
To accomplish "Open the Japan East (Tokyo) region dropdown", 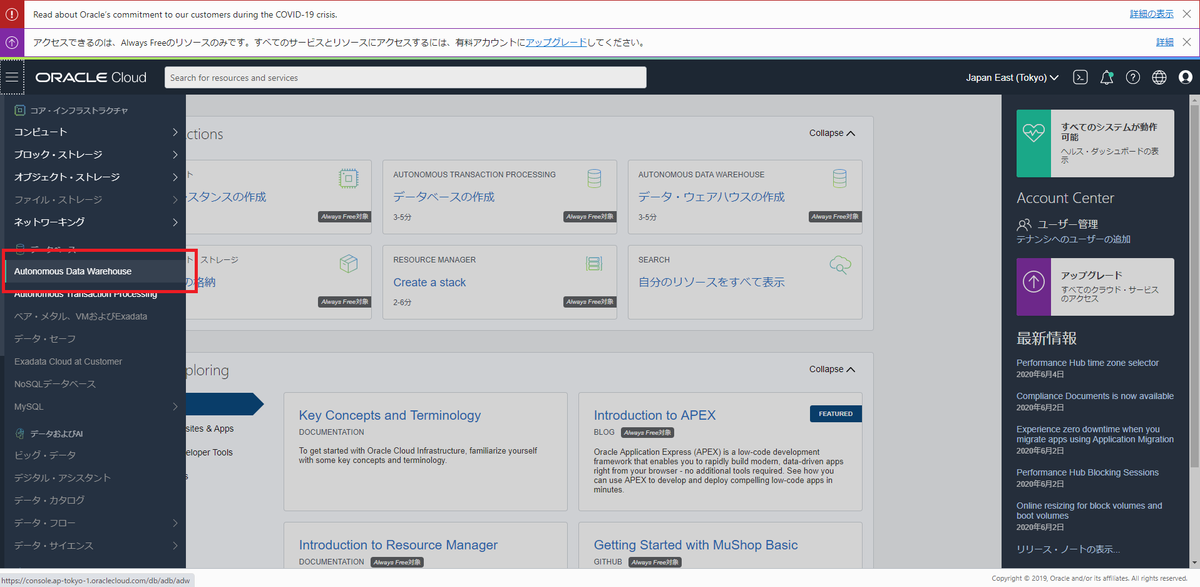I will pos(1012,77).
